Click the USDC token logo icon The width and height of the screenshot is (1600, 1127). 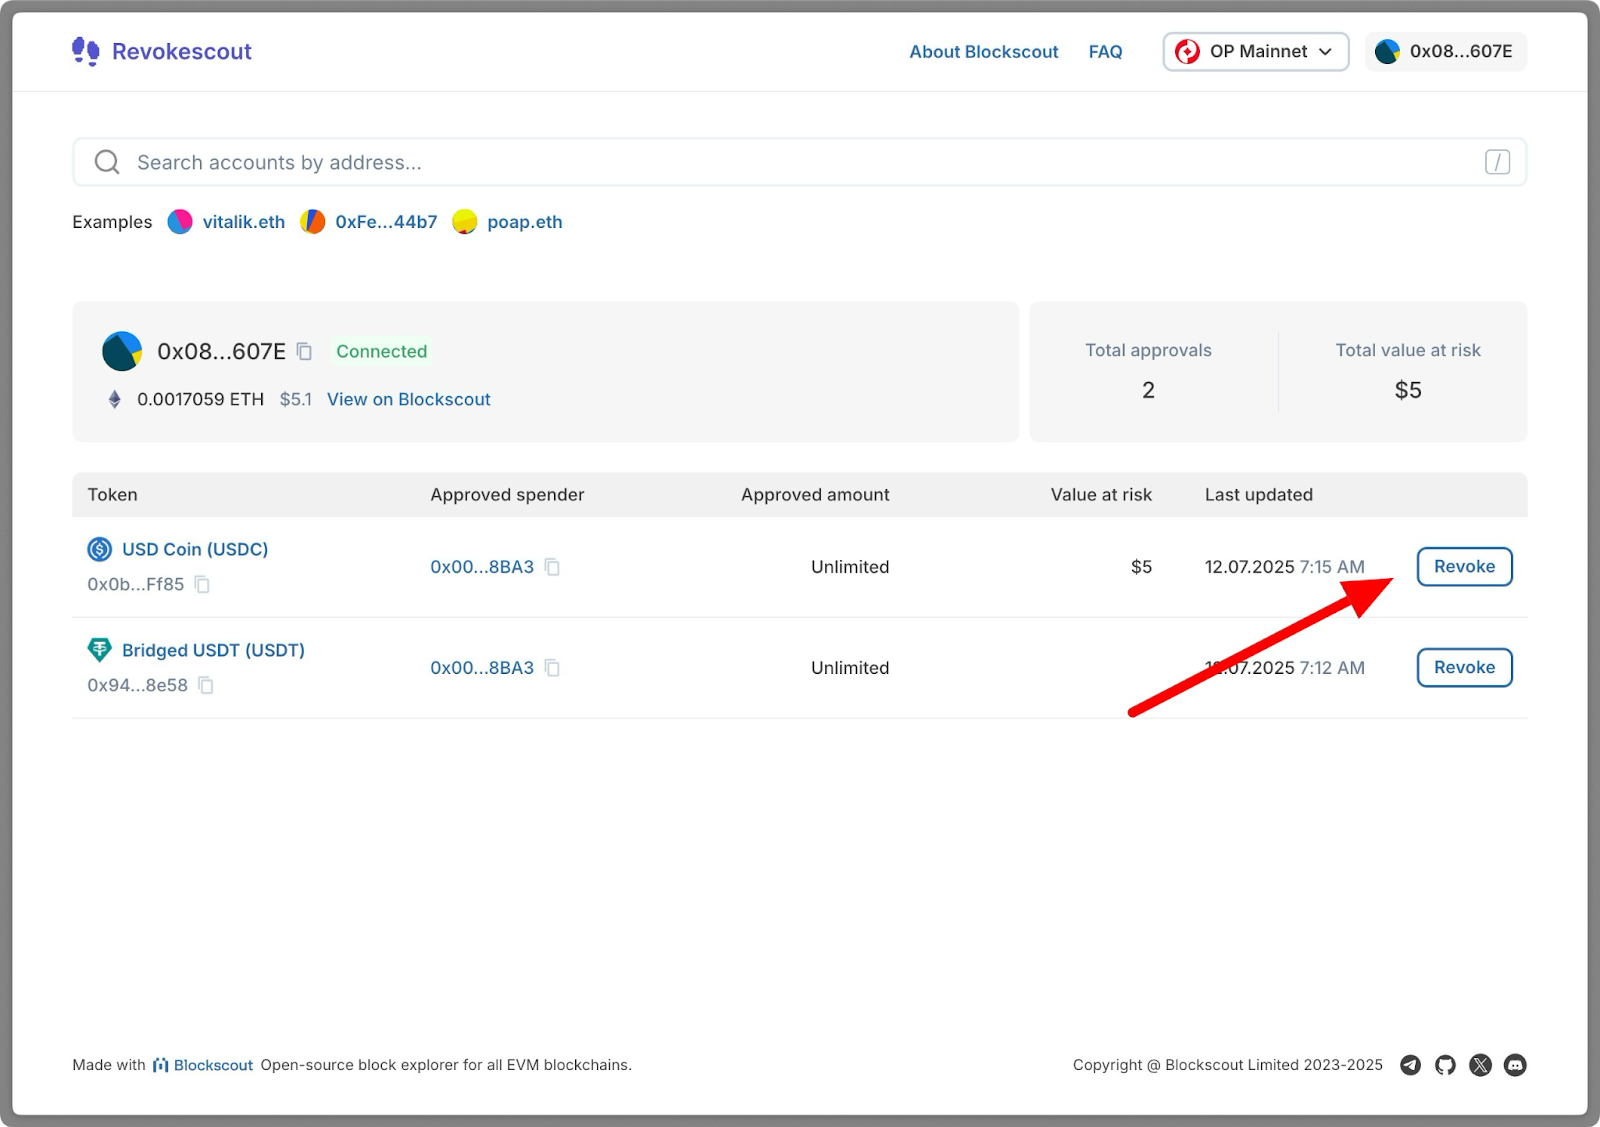click(100, 549)
